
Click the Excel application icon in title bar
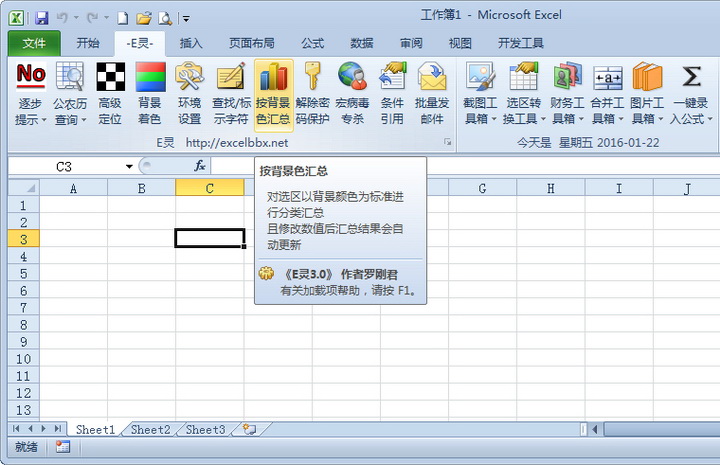tap(16, 18)
